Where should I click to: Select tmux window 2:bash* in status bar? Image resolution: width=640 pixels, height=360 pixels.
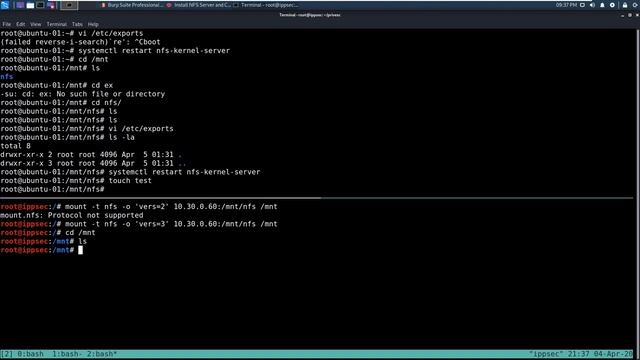coord(102,354)
